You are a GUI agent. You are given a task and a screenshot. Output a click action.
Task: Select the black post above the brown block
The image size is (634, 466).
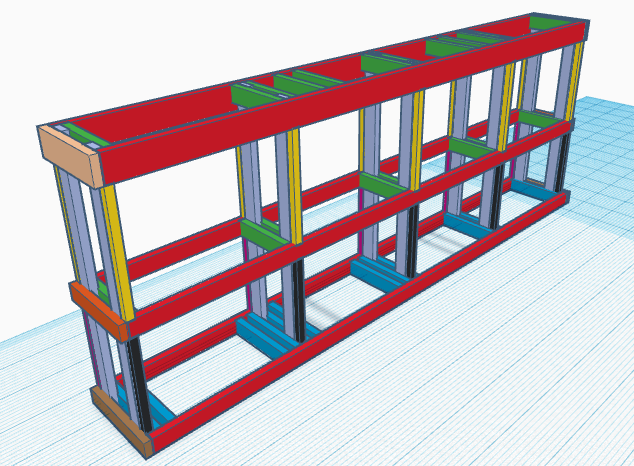coord(140,384)
